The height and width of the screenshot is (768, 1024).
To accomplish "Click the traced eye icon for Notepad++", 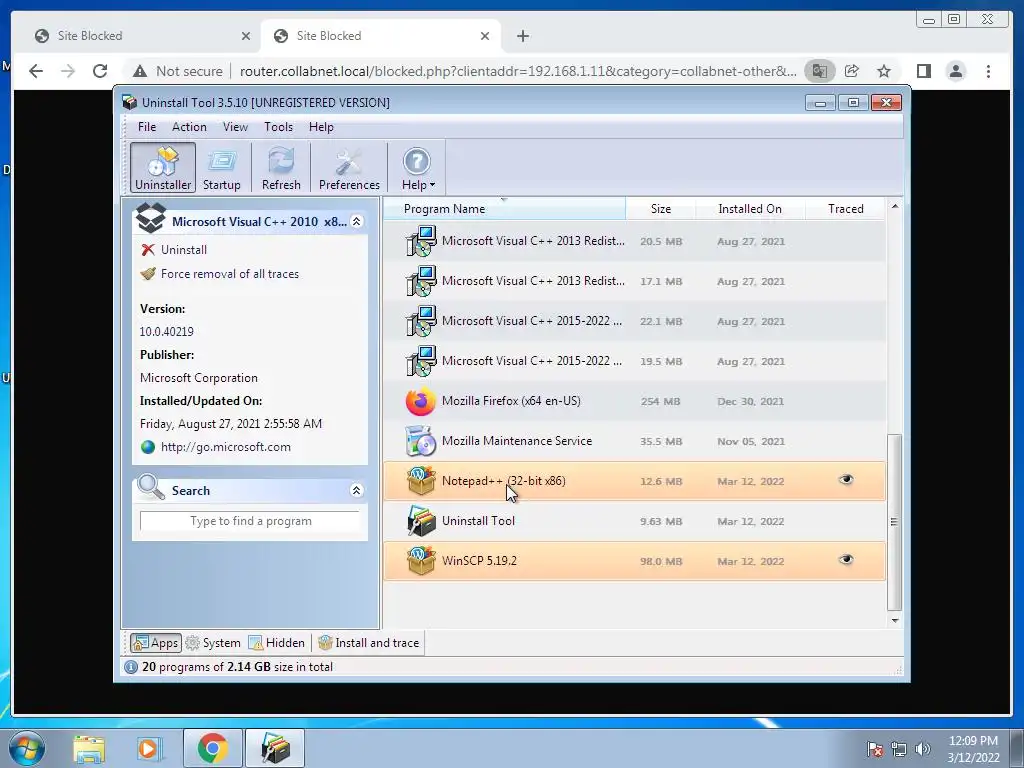I will (x=846, y=480).
